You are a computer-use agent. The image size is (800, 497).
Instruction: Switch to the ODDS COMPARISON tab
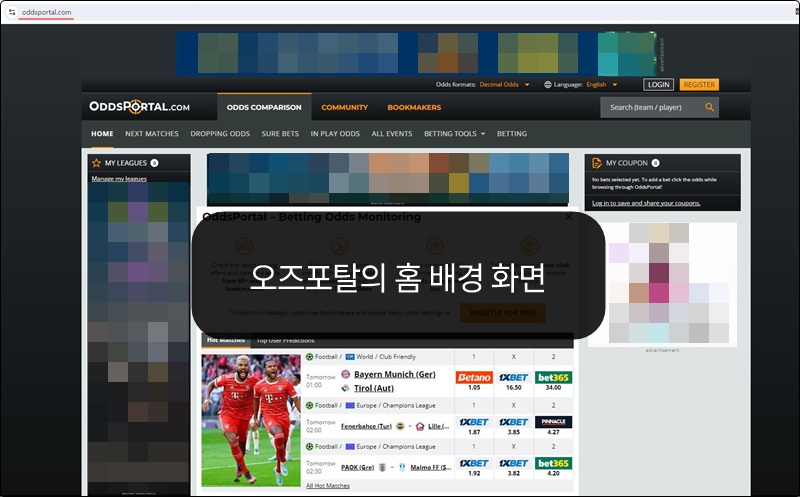[264, 107]
